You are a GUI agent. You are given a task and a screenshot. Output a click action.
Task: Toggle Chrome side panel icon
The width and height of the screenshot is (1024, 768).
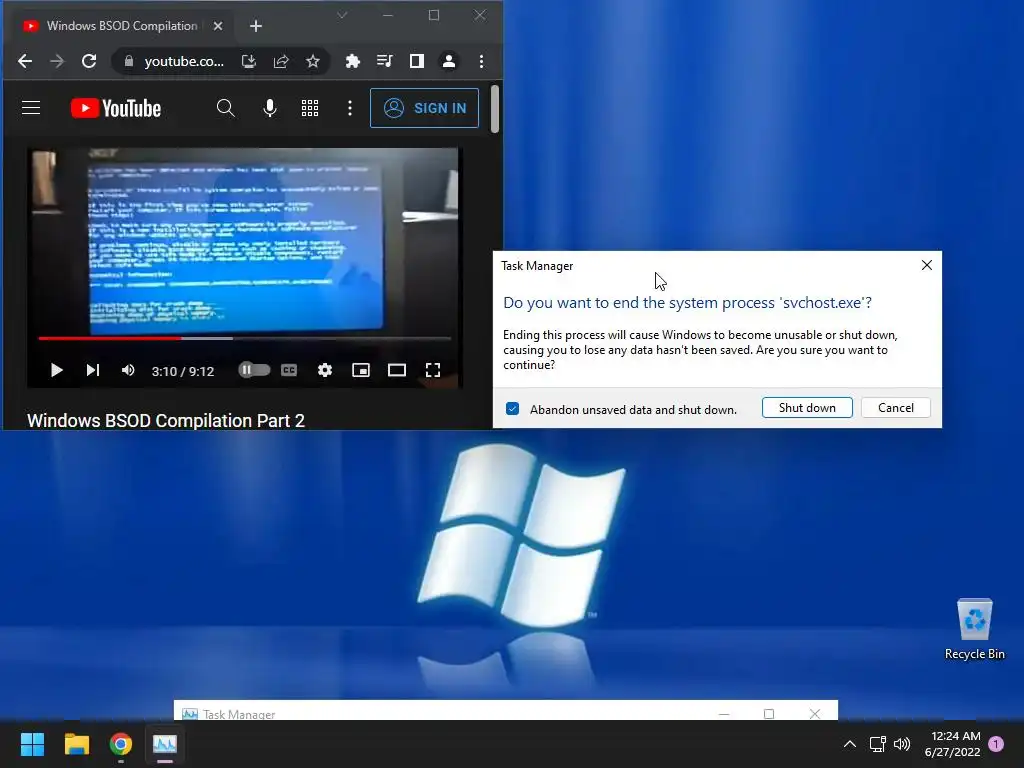(417, 61)
